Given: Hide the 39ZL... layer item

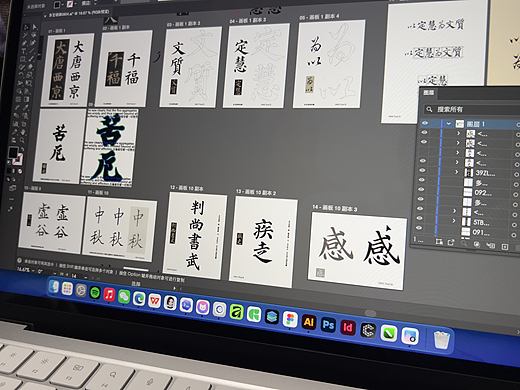Looking at the screenshot, I should 422,170.
